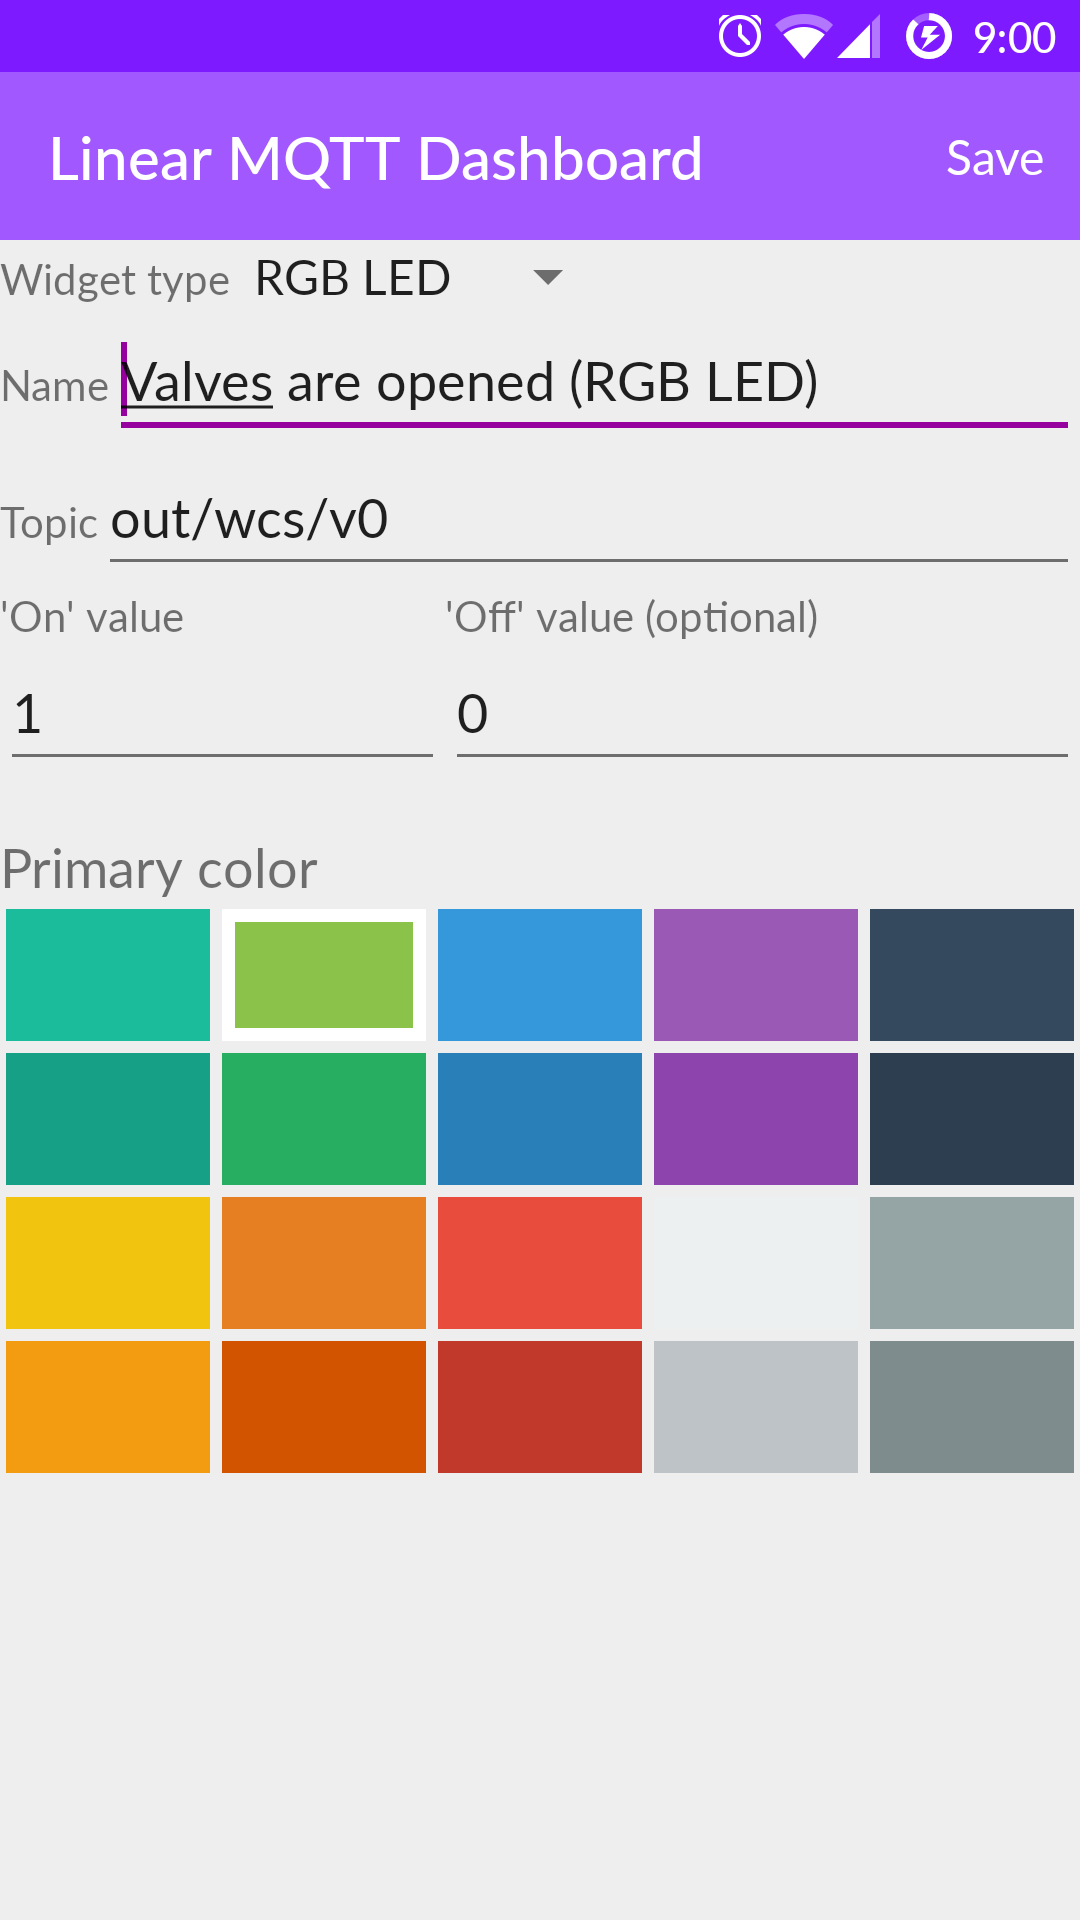Tap the Primary color heading
The image size is (1080, 1920).
click(x=159, y=869)
